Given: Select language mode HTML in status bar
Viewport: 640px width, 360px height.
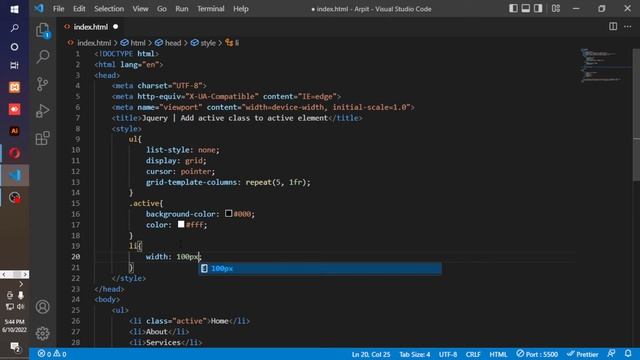Looking at the screenshot, I should 498,354.
